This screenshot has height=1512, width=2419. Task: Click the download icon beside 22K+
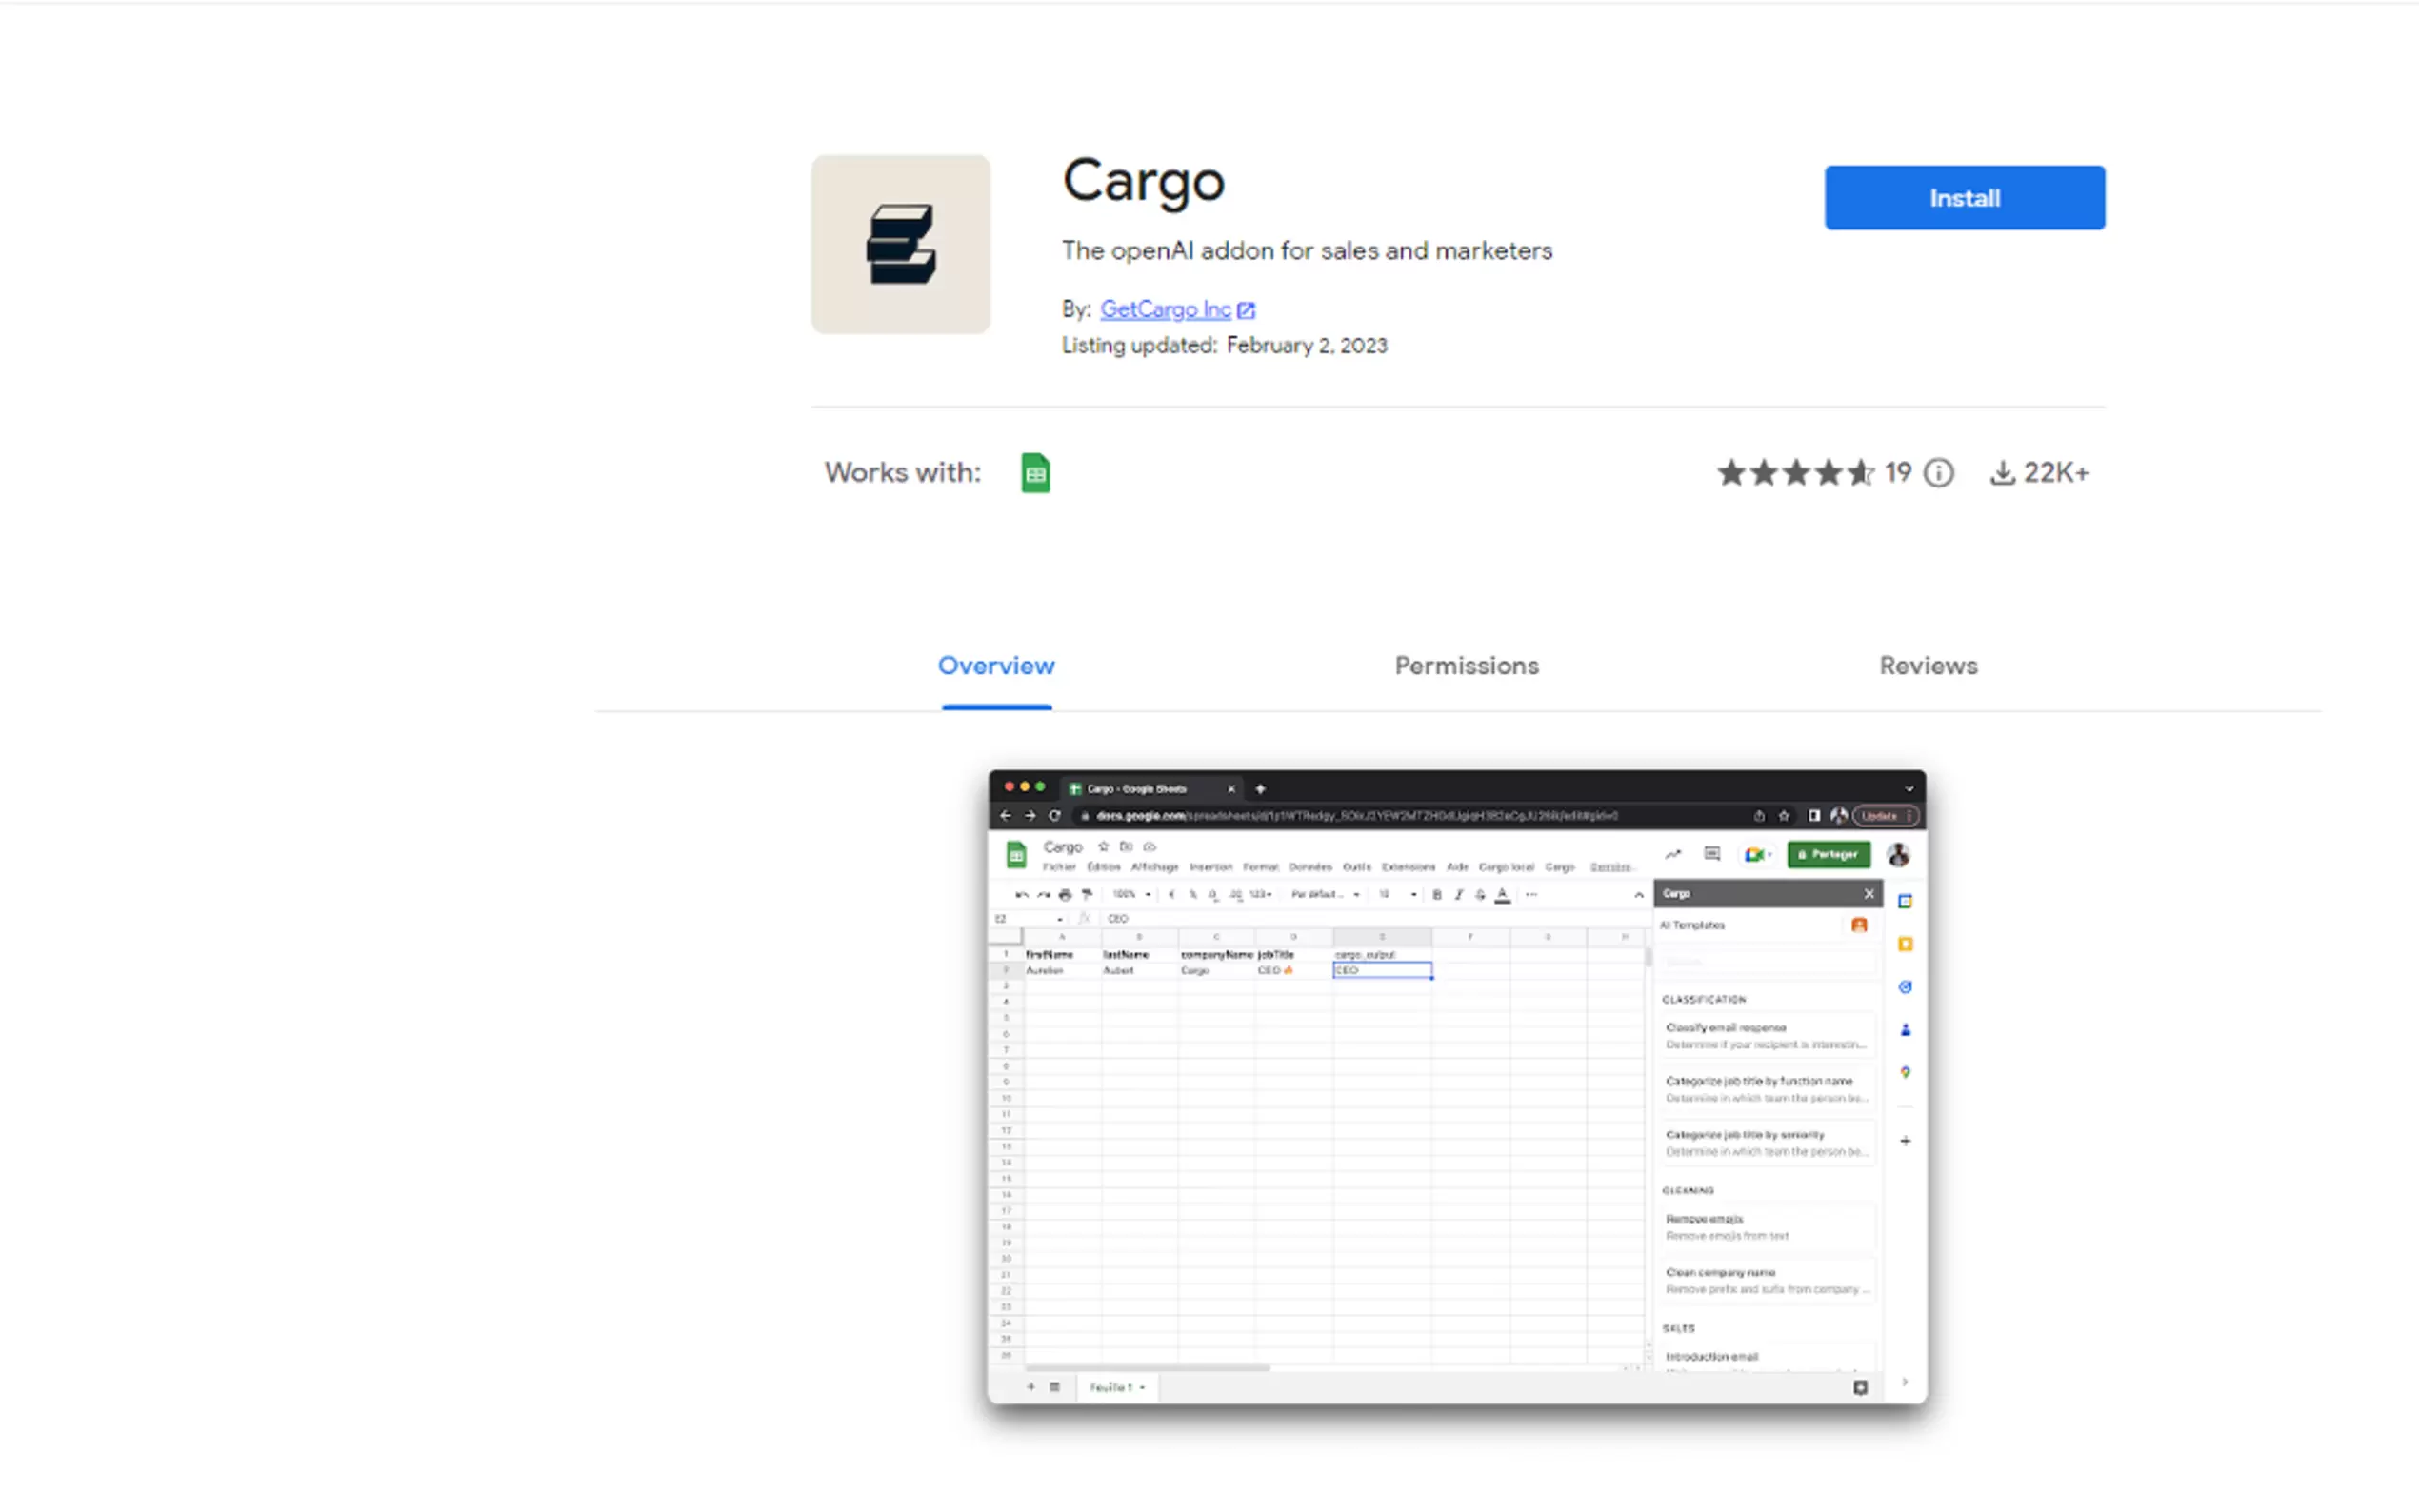(2002, 473)
